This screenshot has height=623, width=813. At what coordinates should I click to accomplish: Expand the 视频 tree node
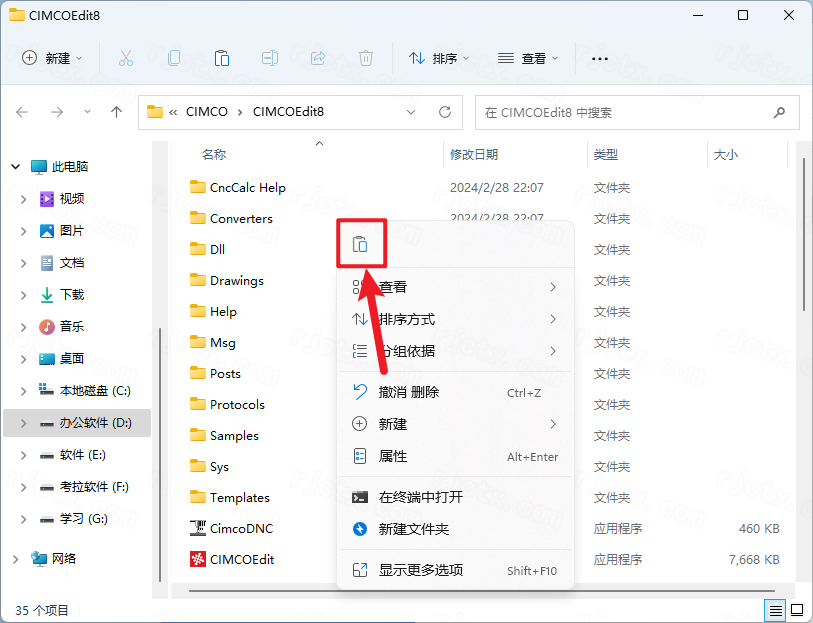pyautogui.click(x=23, y=199)
